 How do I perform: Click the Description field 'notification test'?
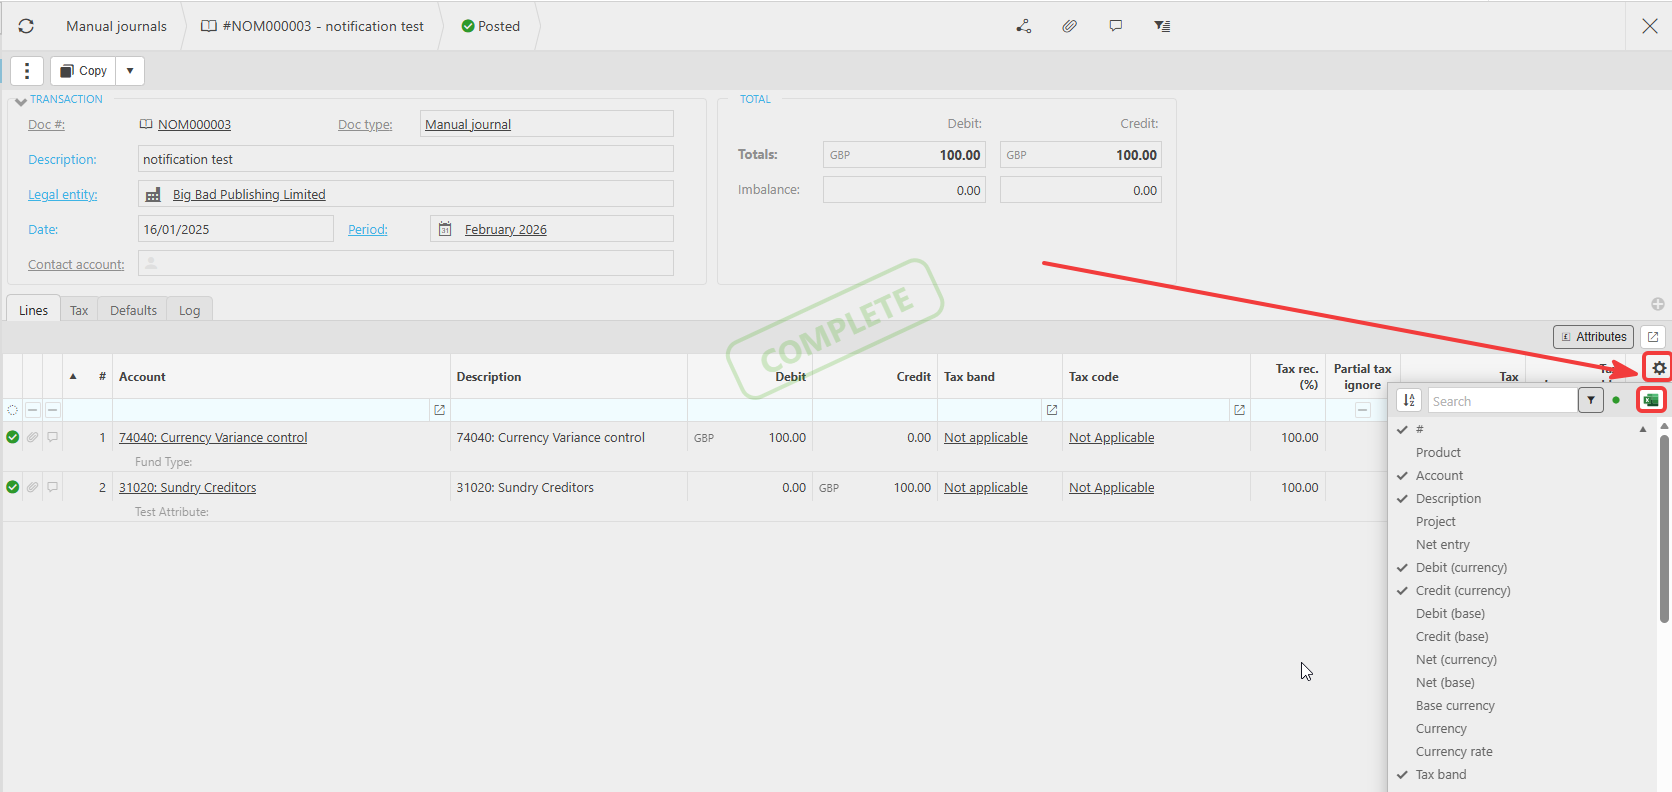coord(405,159)
